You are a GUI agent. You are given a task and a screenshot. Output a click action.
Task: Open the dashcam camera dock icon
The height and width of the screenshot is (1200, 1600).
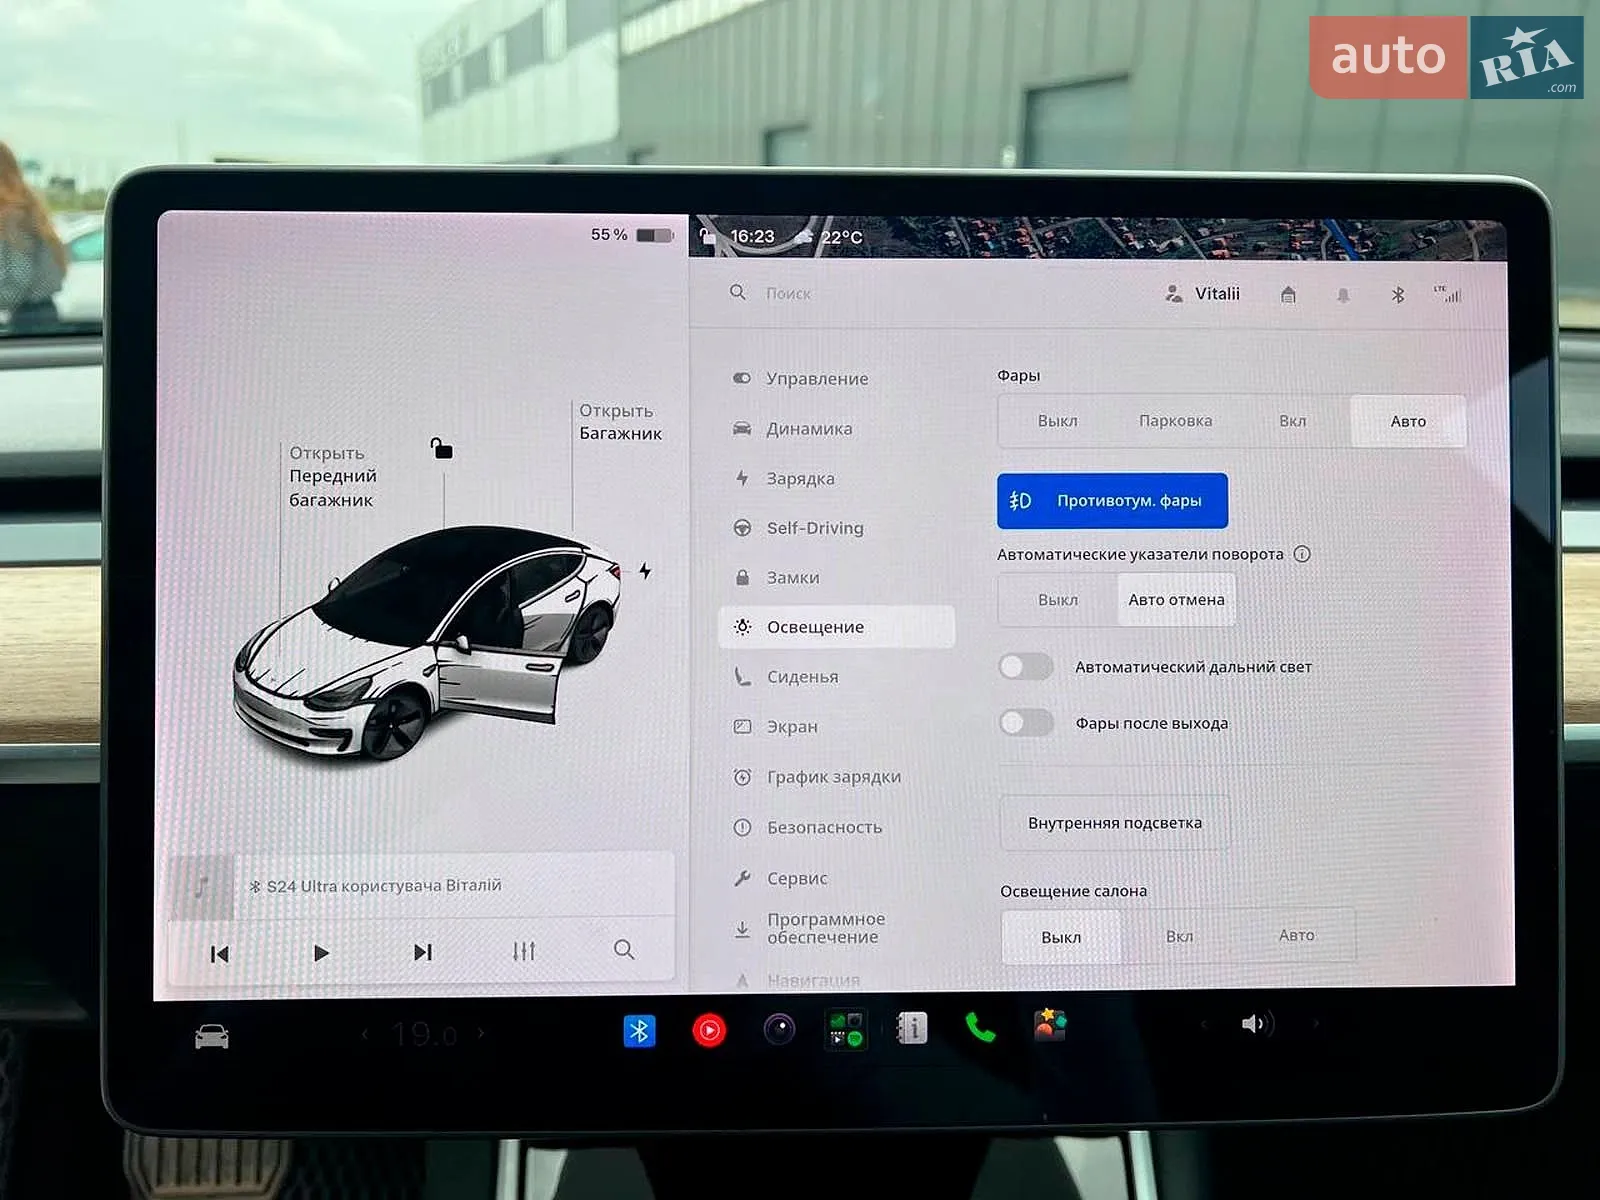tap(779, 1029)
